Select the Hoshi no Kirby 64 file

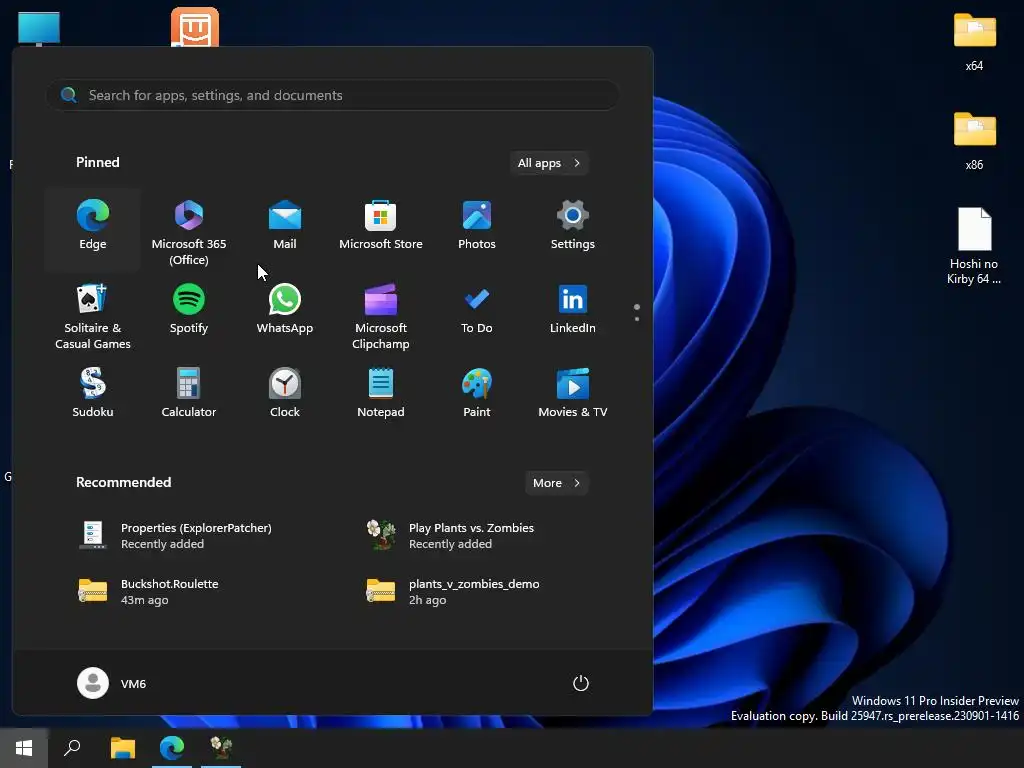tap(974, 247)
